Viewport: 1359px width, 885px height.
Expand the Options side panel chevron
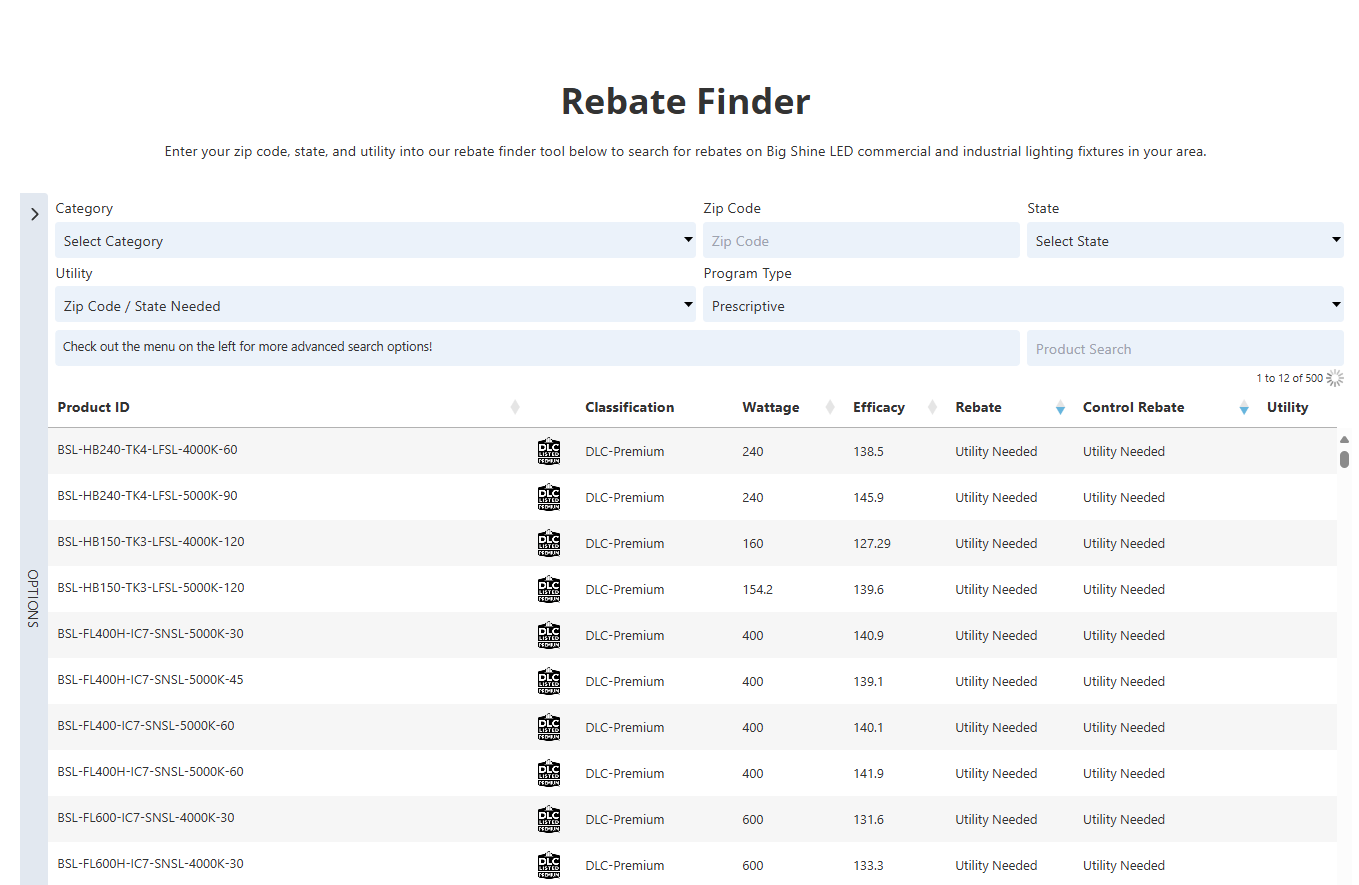click(x=34, y=214)
